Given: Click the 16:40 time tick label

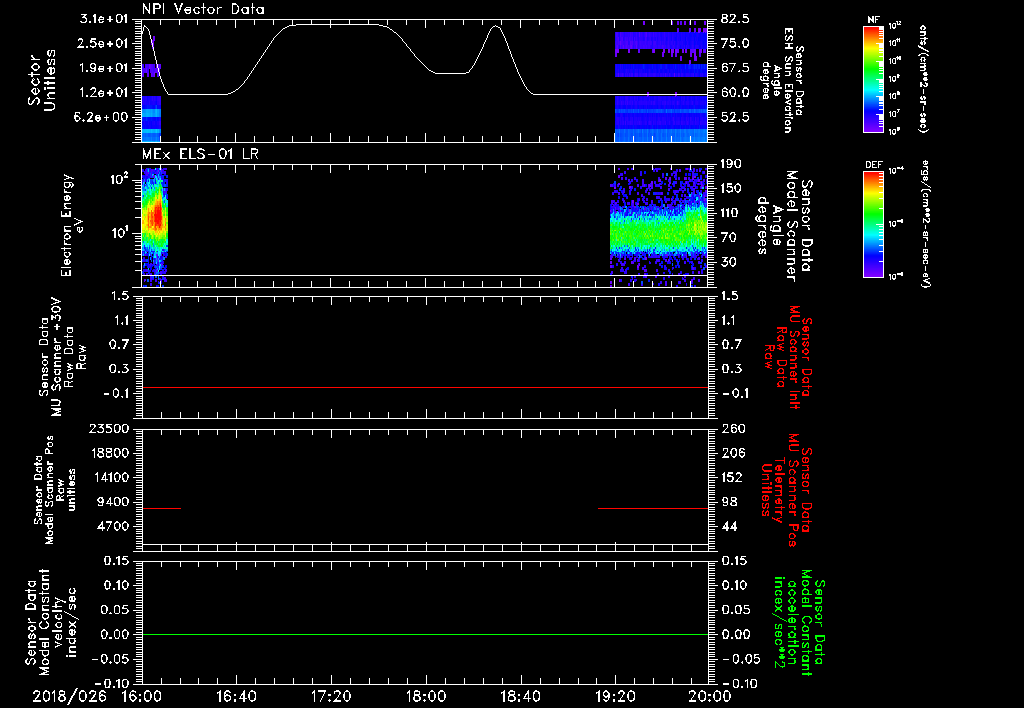Looking at the screenshot, I should (236, 696).
